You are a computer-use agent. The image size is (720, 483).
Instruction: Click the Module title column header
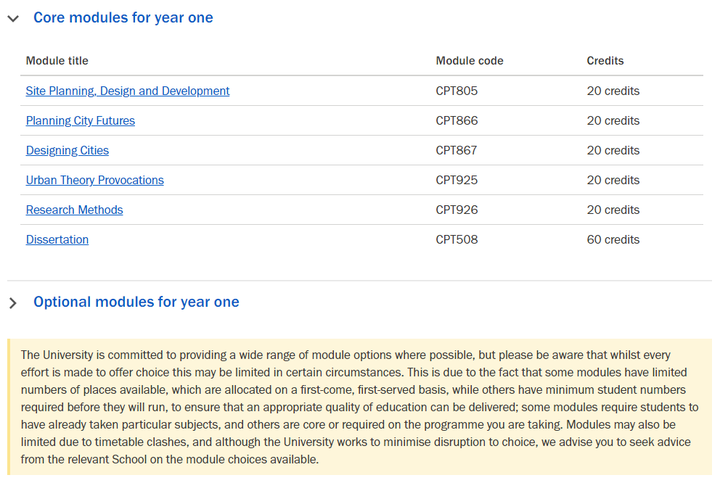[x=57, y=61]
